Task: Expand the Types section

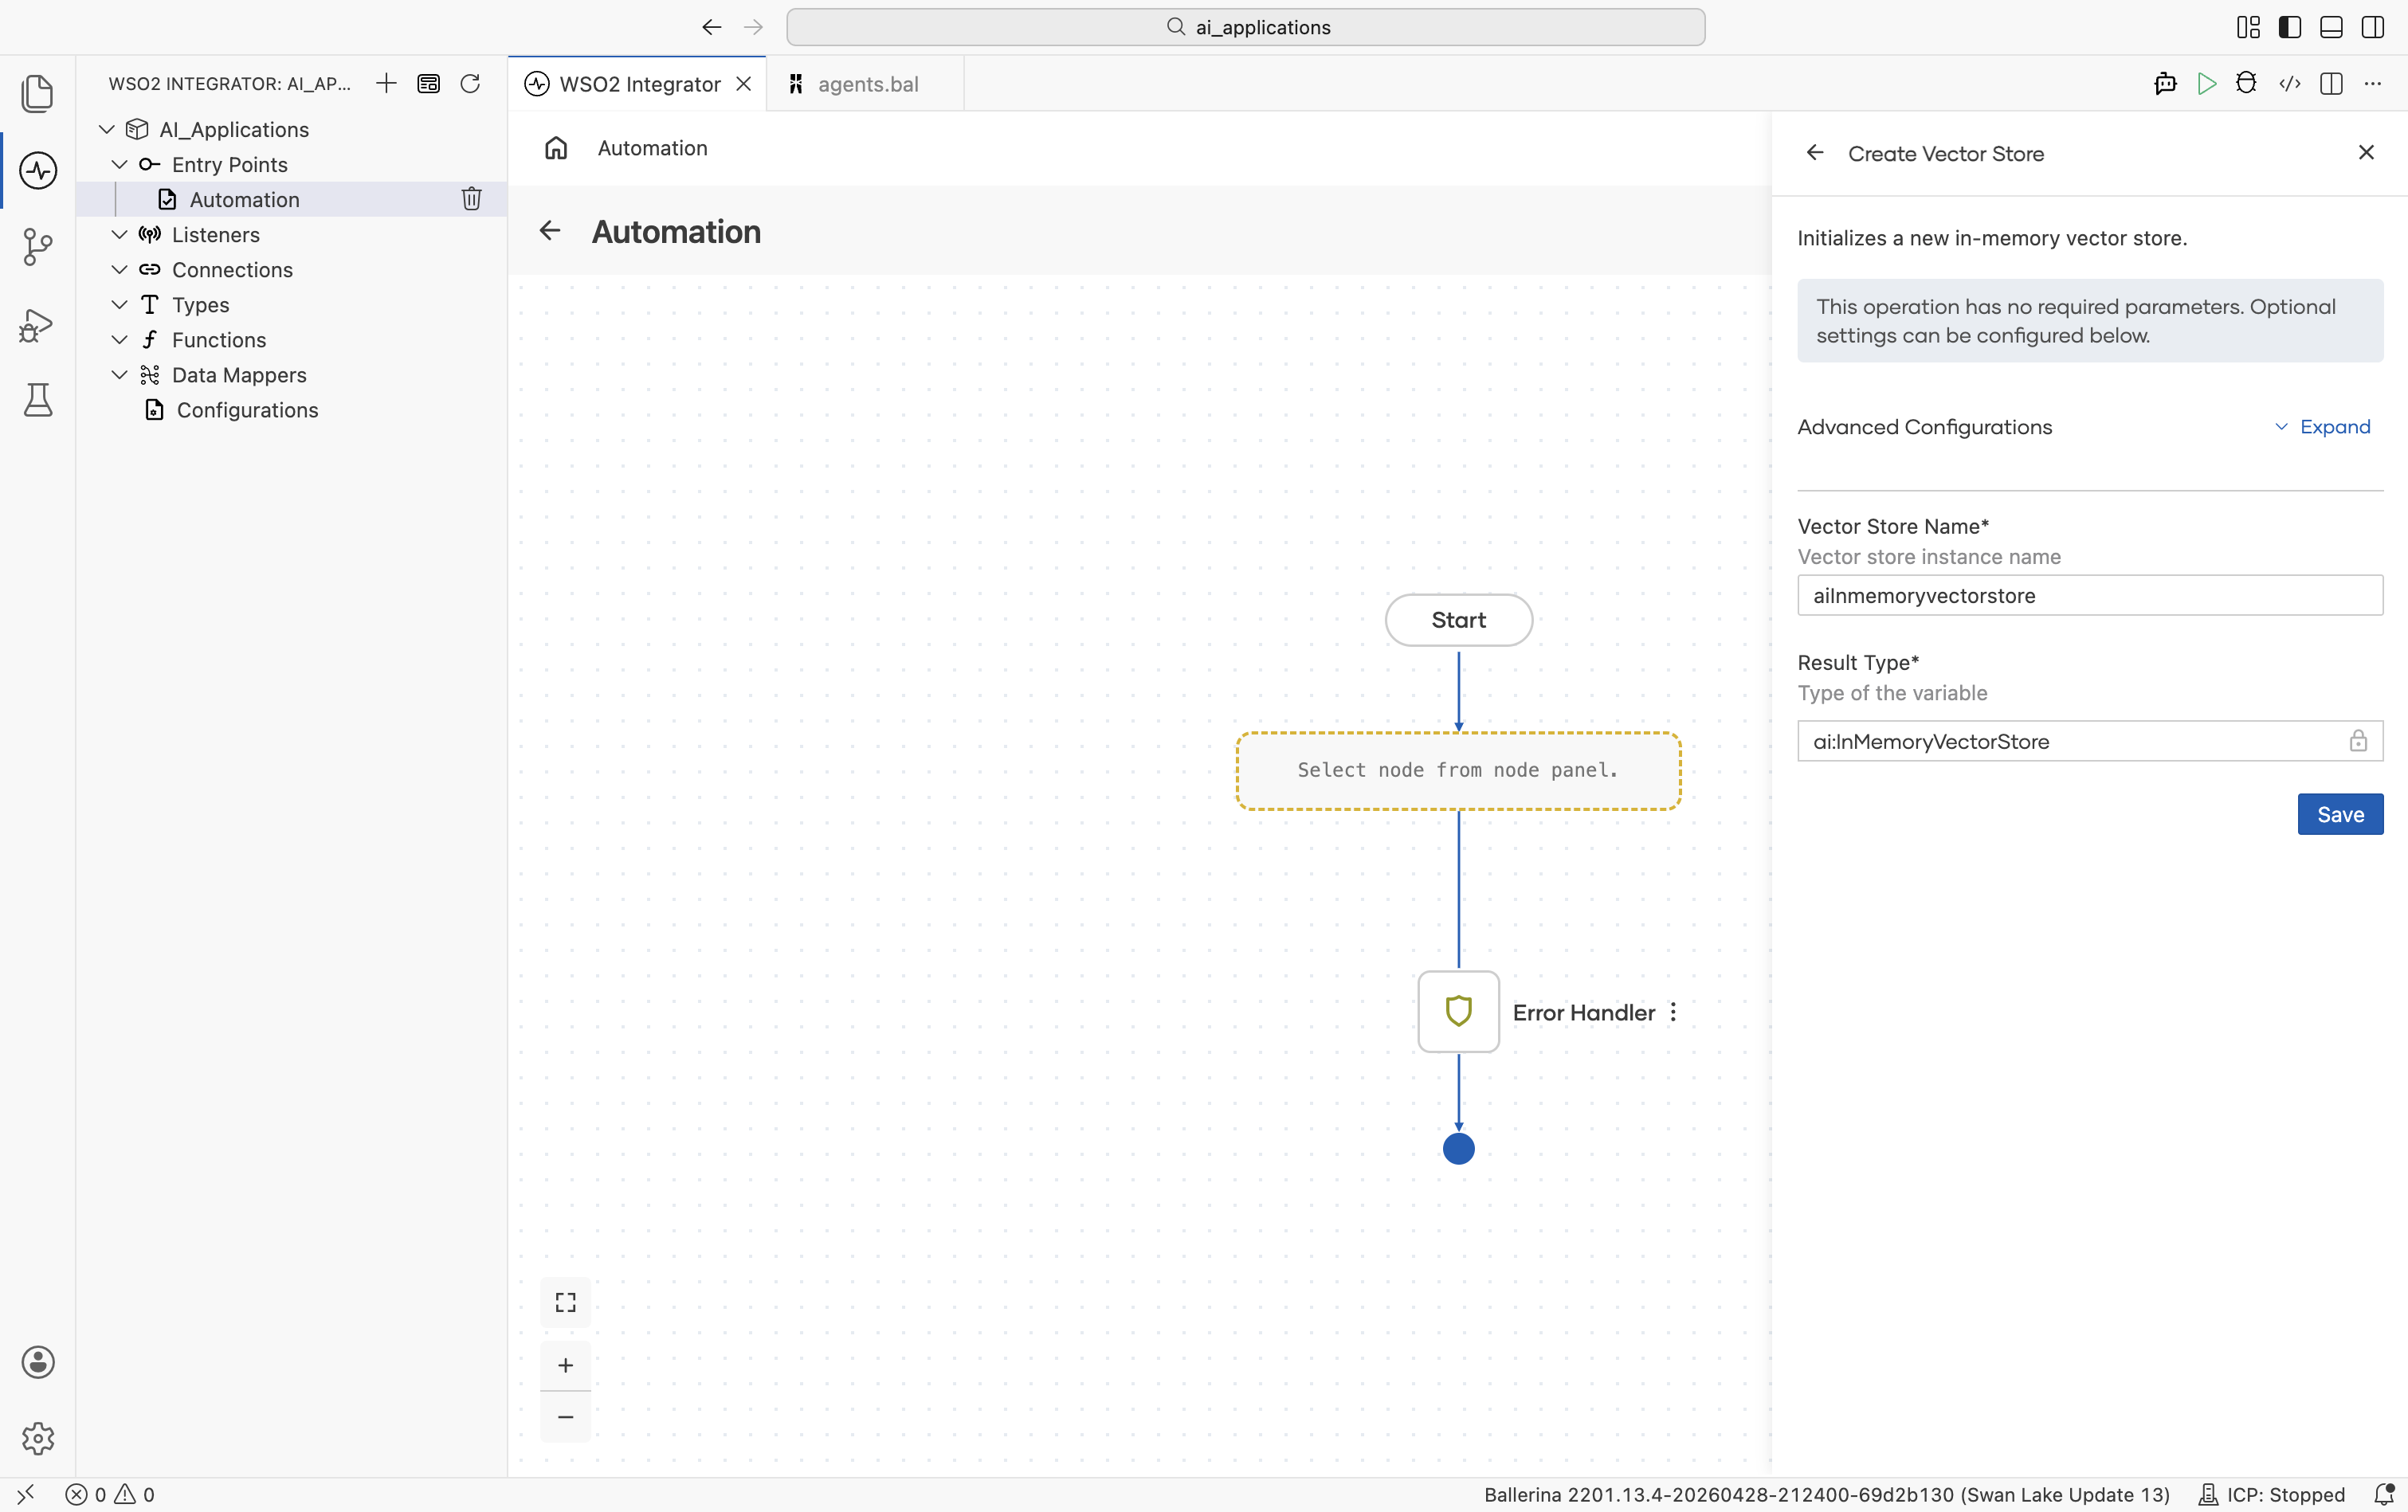Action: pyautogui.click(x=119, y=304)
